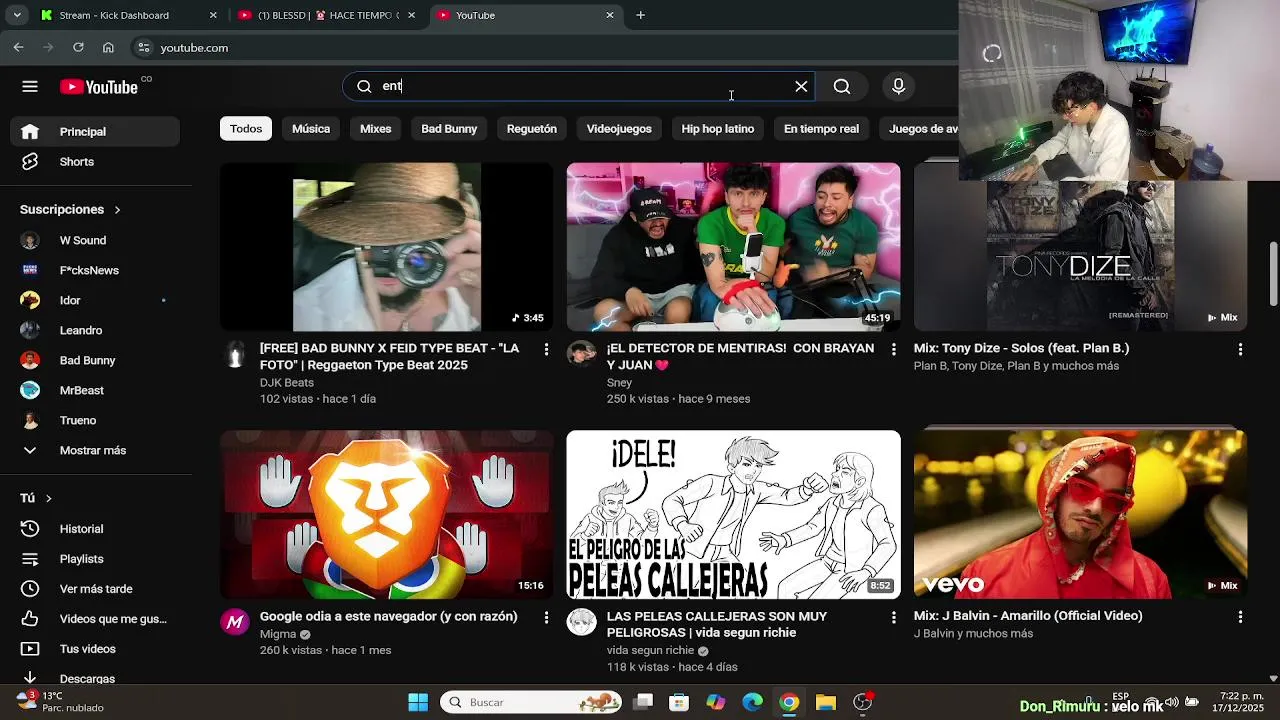The width and height of the screenshot is (1280, 720).
Task: Open the Migma channel avatar
Action: click(235, 622)
